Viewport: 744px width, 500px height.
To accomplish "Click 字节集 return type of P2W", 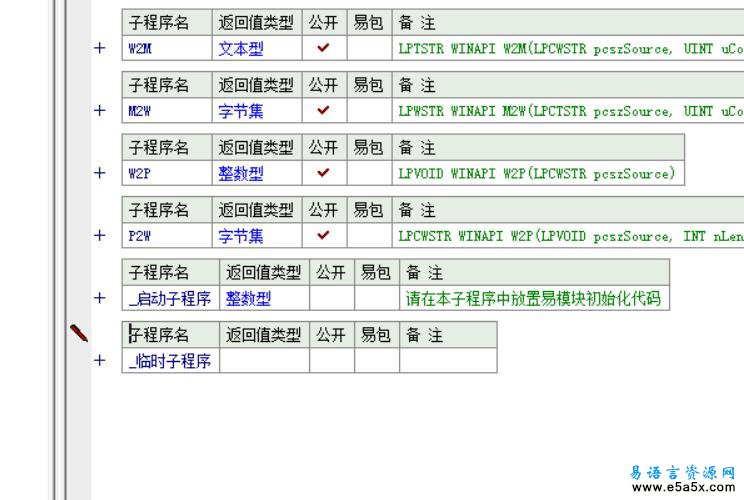I will [241, 236].
